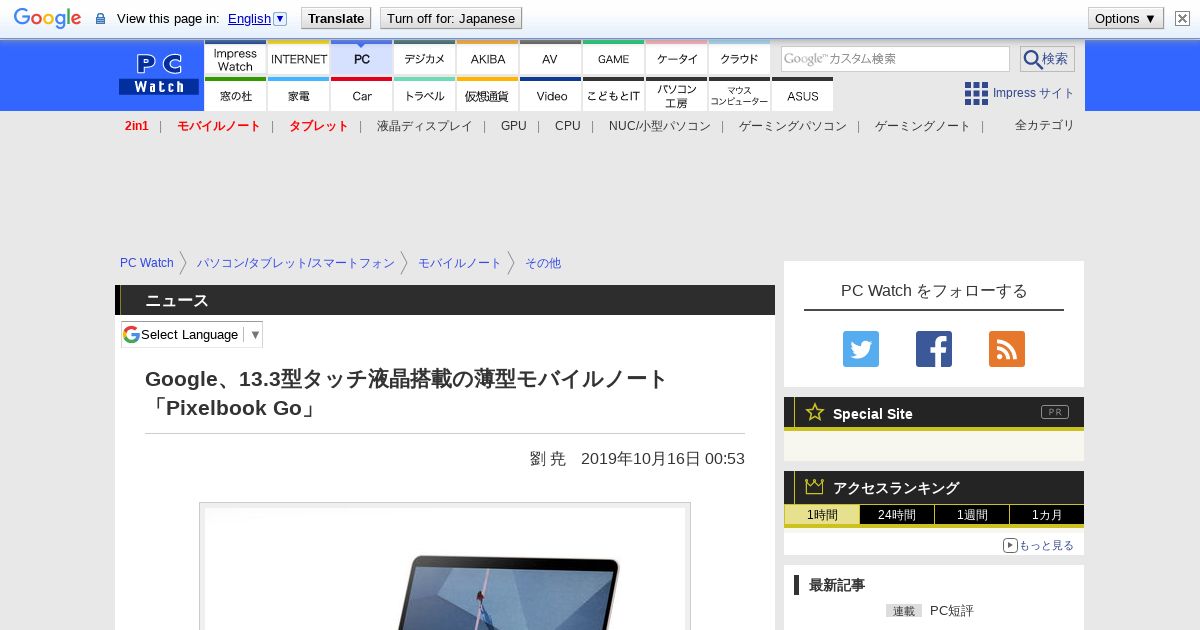Open the ゲーミングパソコン category link
The image size is (1200, 630).
click(793, 126)
